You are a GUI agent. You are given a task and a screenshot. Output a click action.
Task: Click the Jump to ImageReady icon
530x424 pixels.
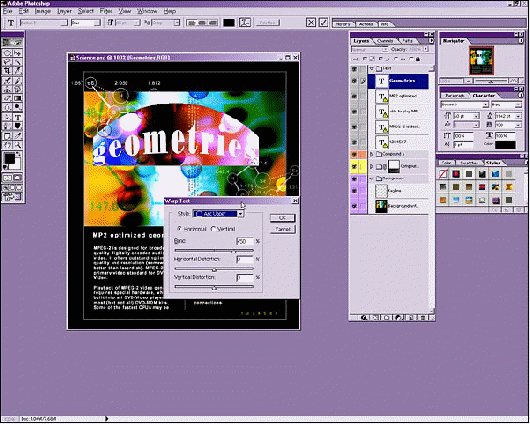(13, 196)
